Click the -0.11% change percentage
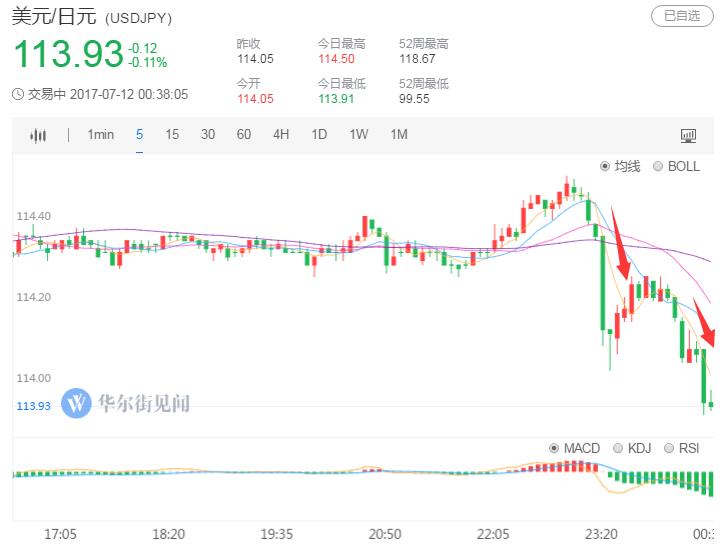724x552 pixels. pyautogui.click(x=148, y=62)
